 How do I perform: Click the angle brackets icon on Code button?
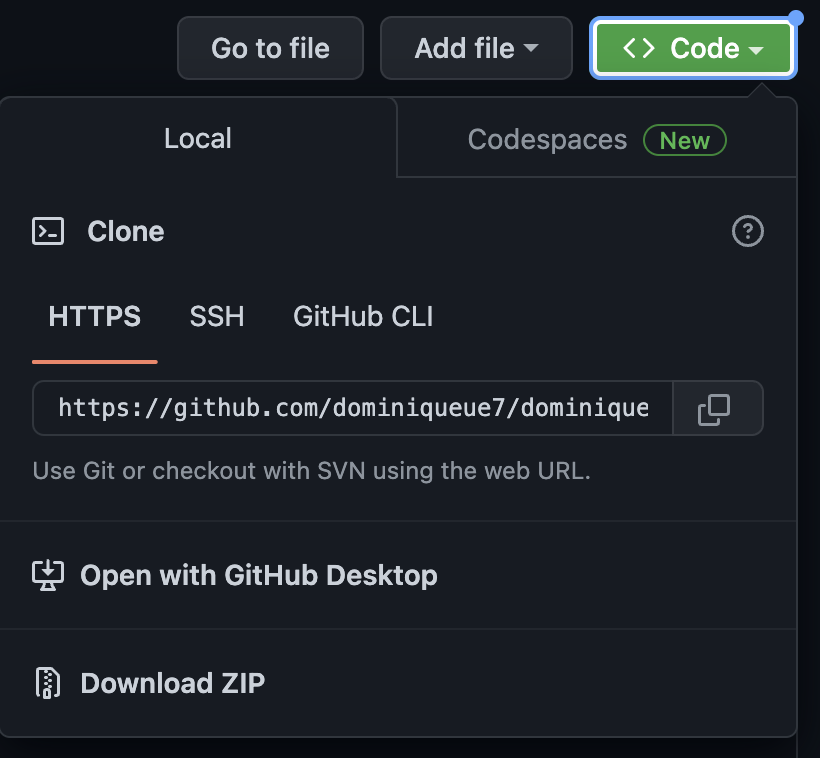click(x=639, y=48)
